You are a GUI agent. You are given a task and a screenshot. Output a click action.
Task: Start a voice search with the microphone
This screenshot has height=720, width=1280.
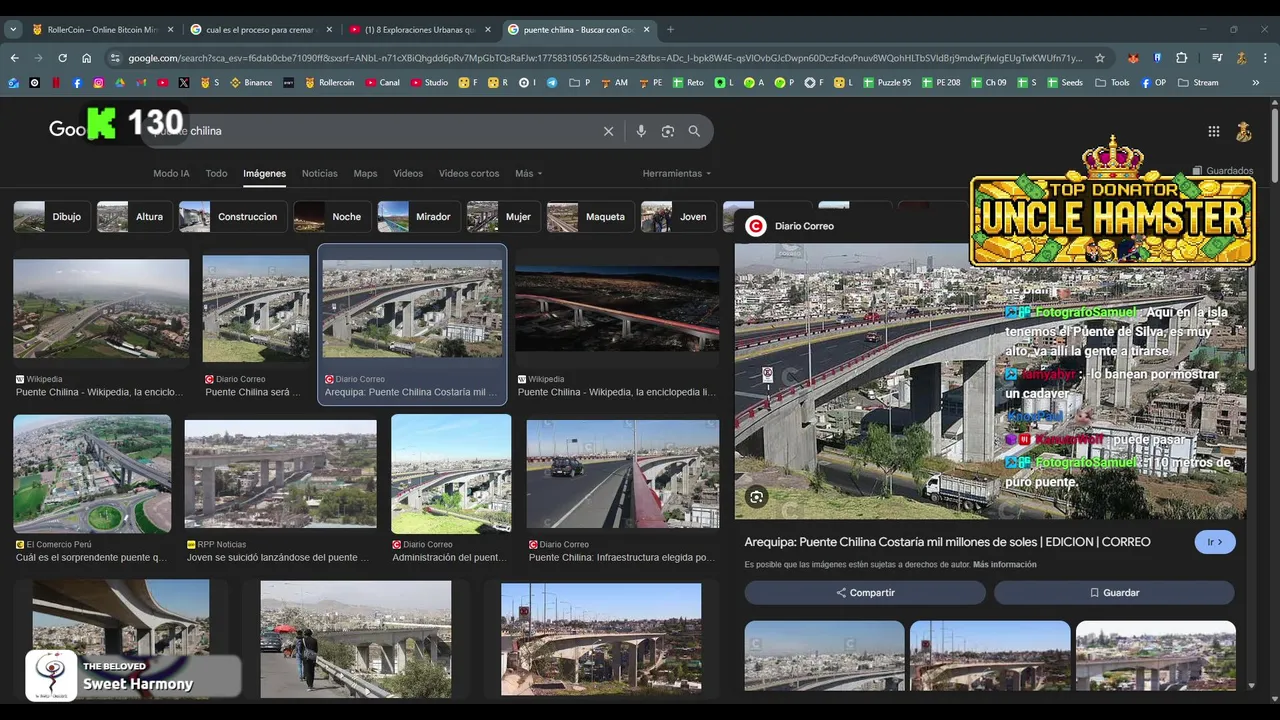[x=641, y=131]
